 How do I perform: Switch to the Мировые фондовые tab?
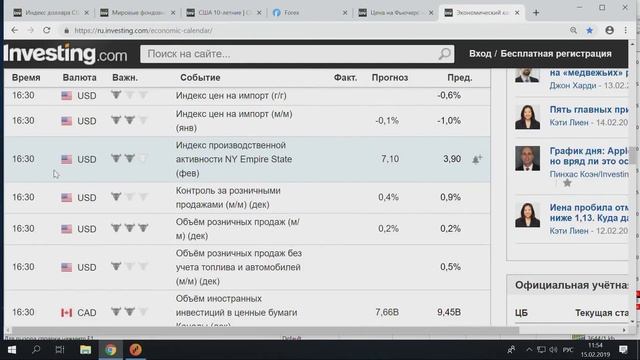[137, 13]
